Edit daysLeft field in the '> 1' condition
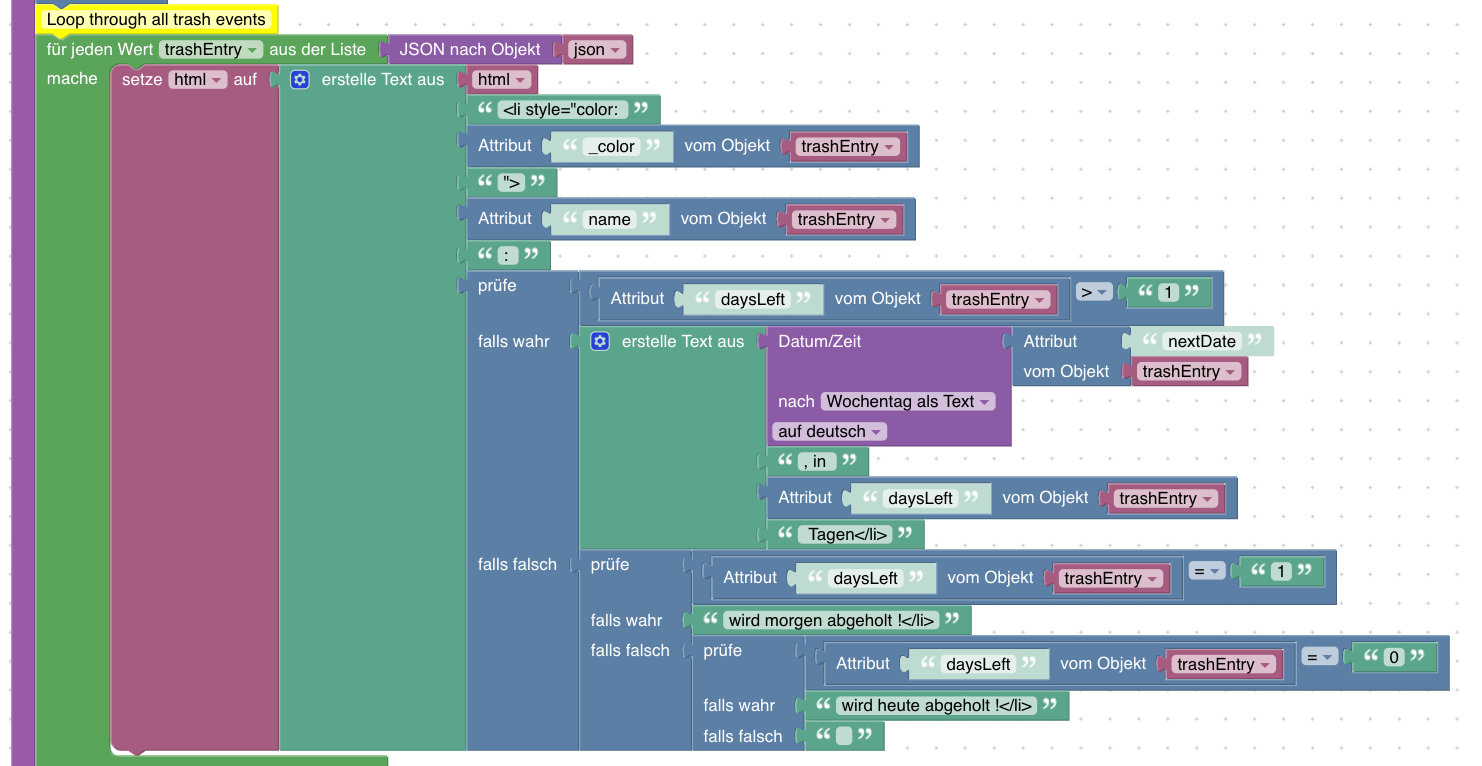 [753, 300]
